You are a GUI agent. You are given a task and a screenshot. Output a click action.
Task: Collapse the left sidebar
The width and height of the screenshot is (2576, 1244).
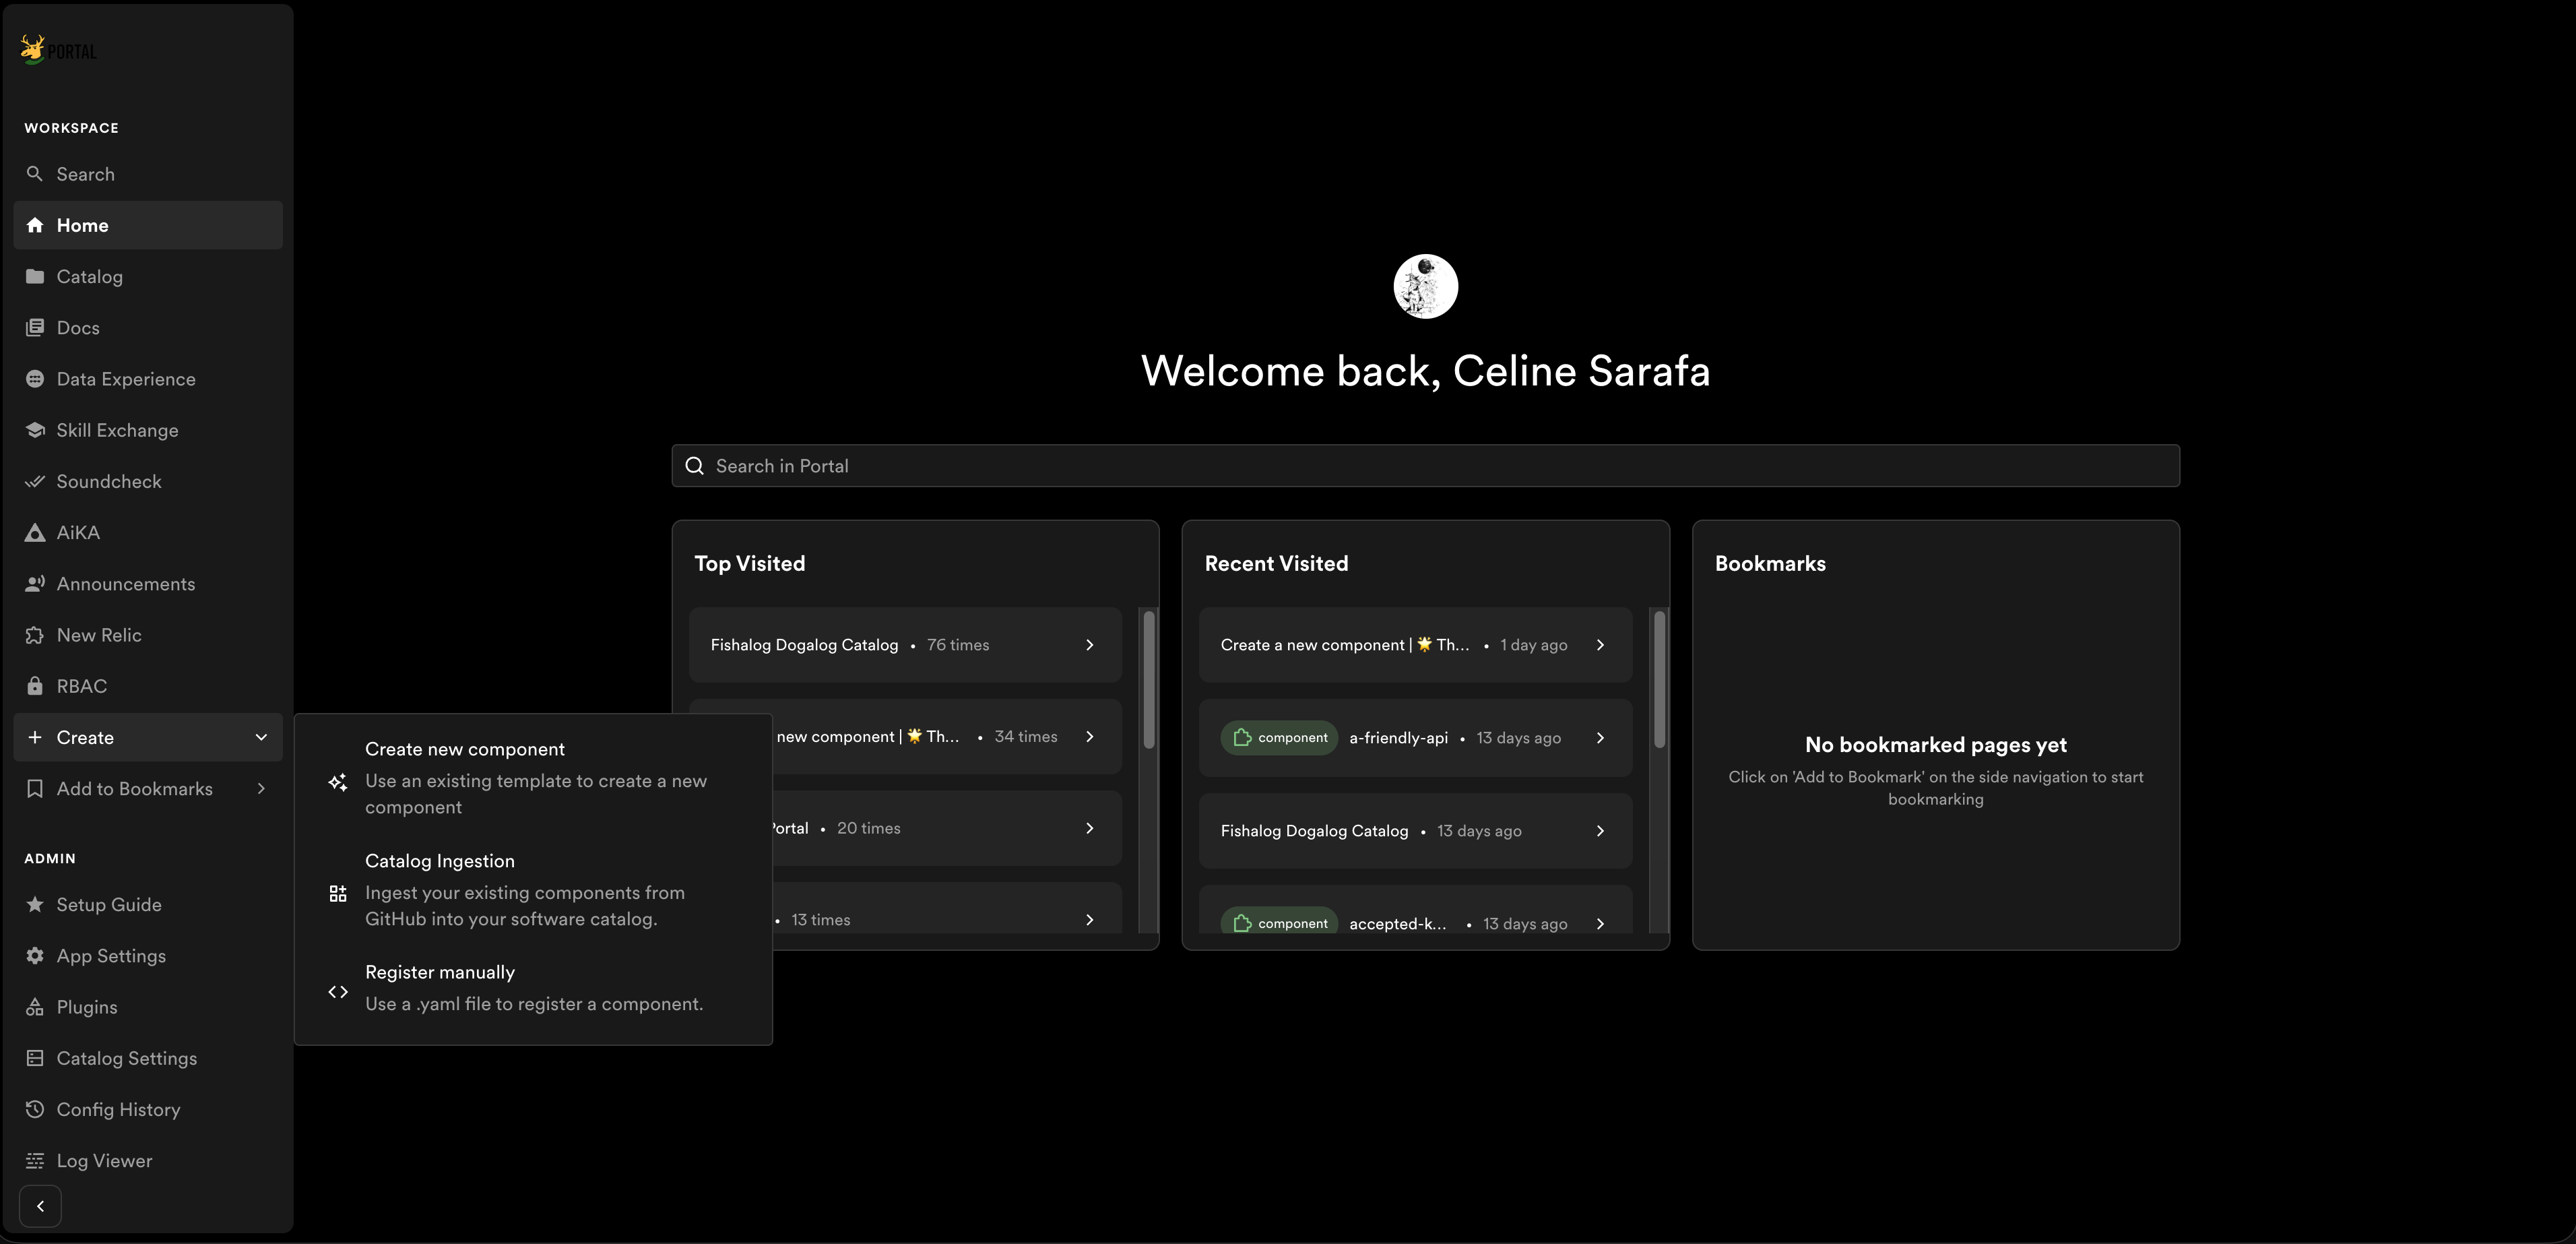(40, 1206)
